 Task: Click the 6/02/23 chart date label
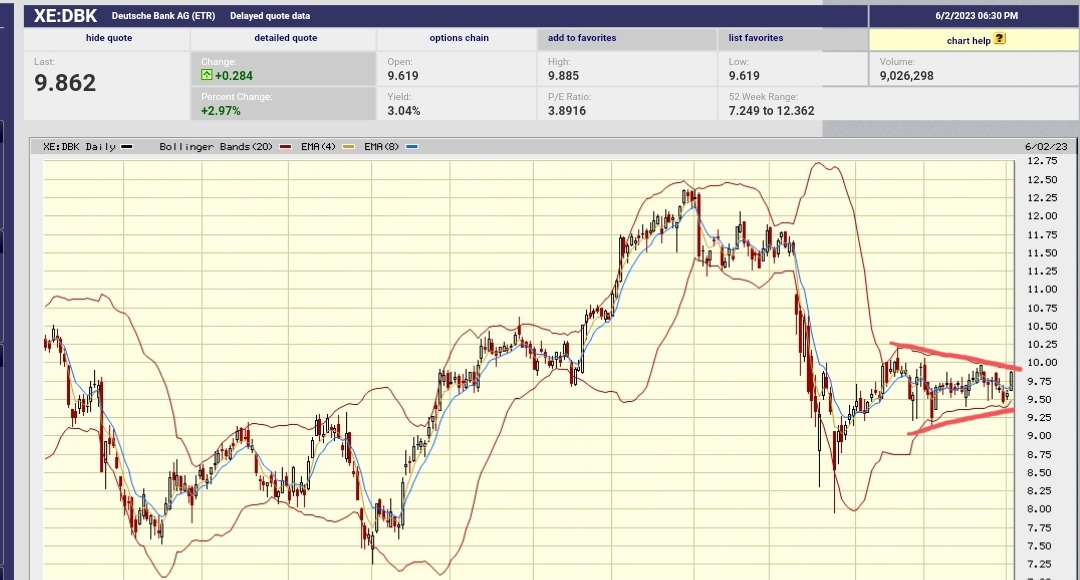click(1046, 147)
